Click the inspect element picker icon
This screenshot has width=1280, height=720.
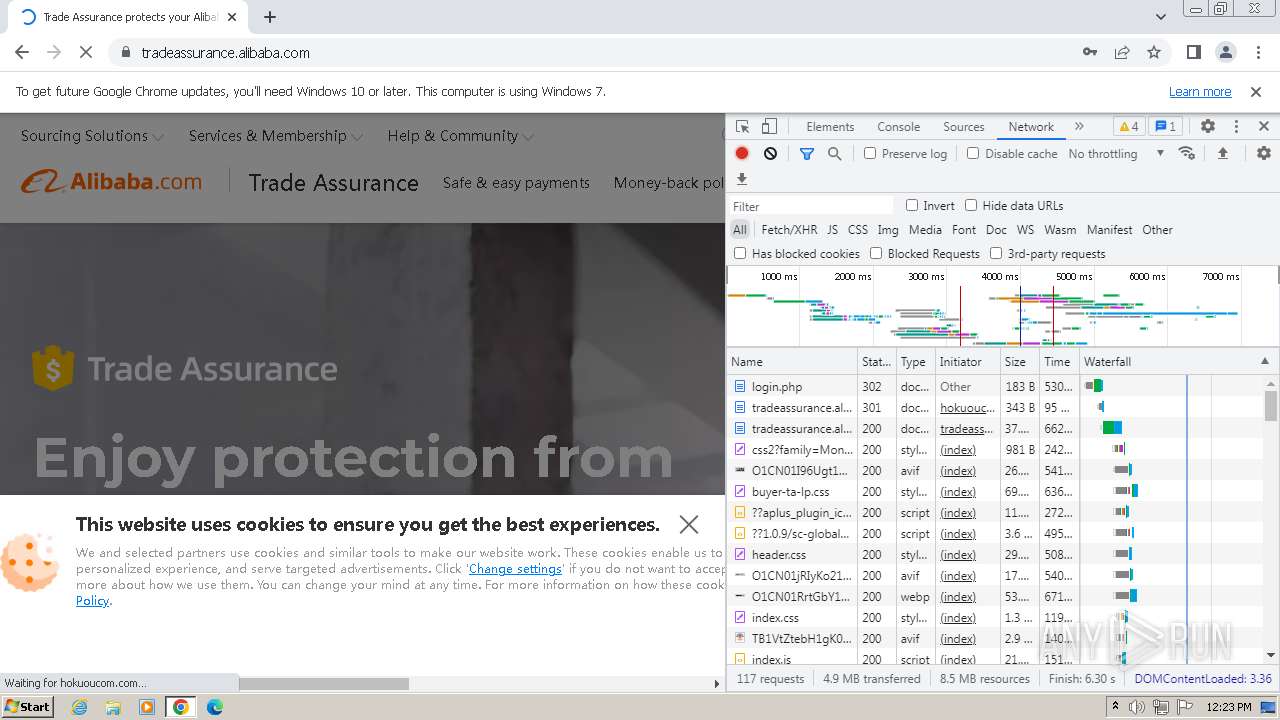[742, 127]
